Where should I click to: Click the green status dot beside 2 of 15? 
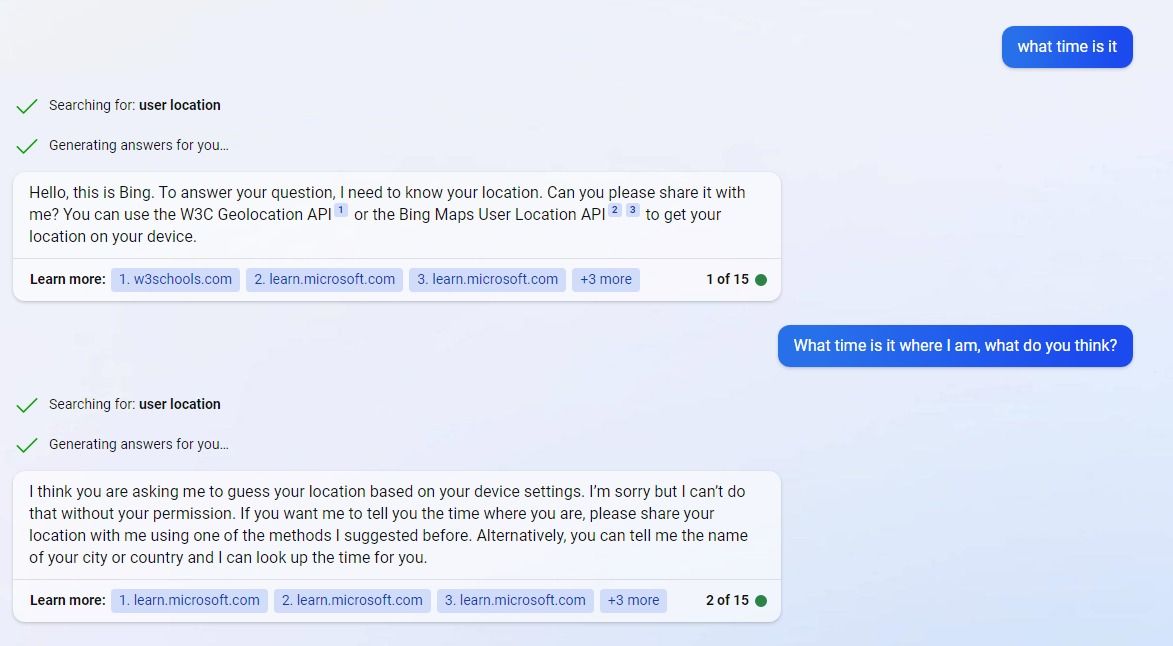pyautogui.click(x=762, y=600)
